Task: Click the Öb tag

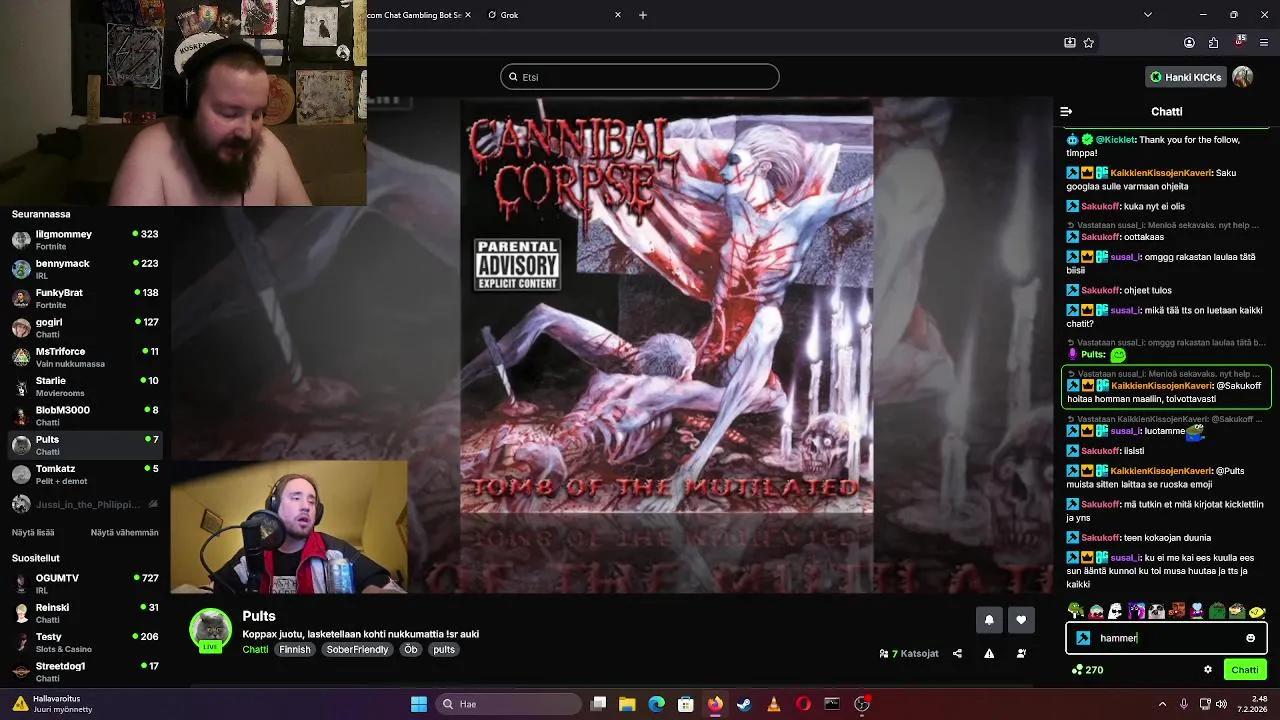Action: (410, 650)
